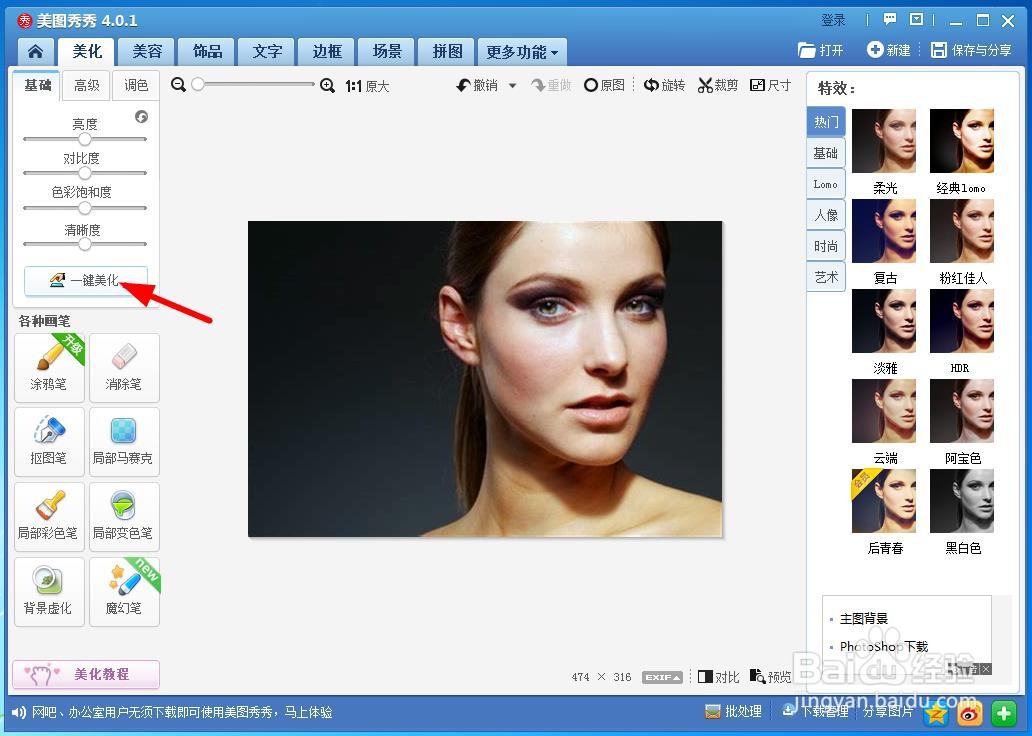Open the 更多功能 dropdown menu
1032x736 pixels.
click(523, 52)
